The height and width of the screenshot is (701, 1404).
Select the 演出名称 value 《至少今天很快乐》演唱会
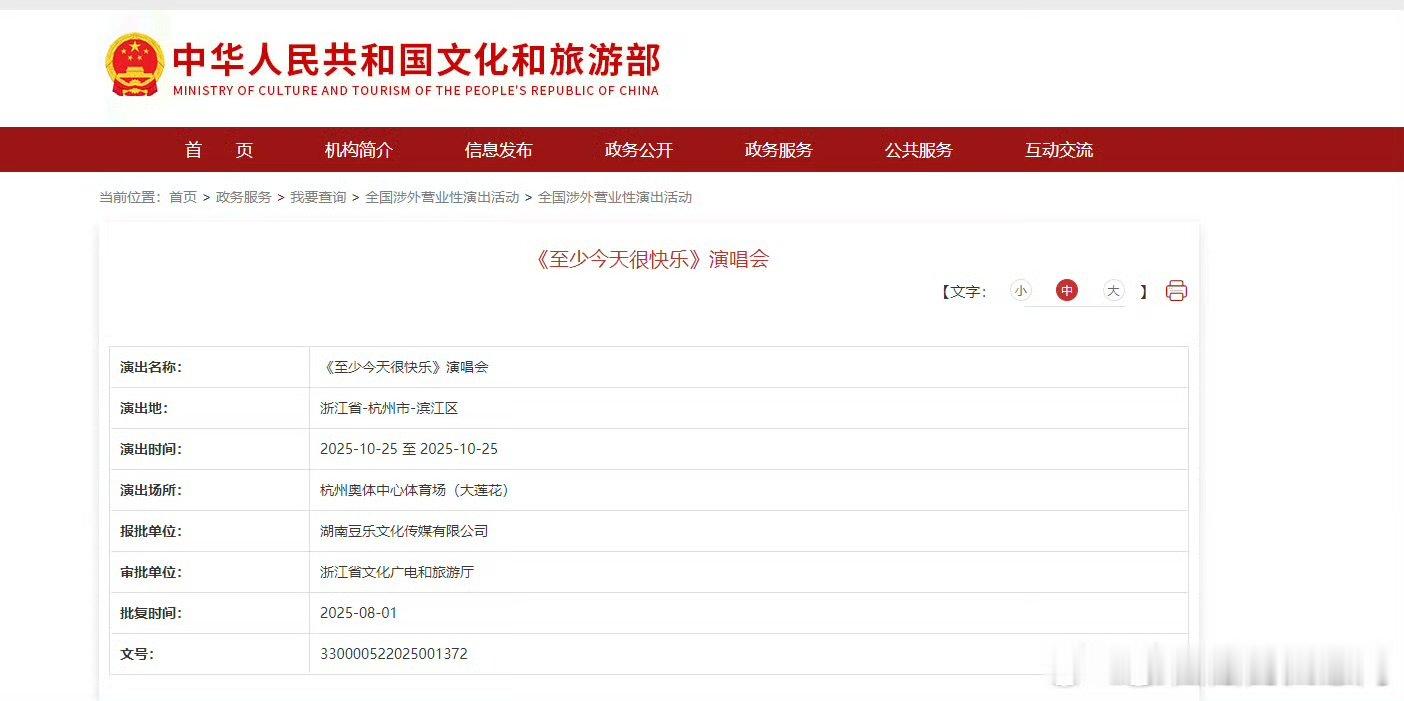coord(404,367)
